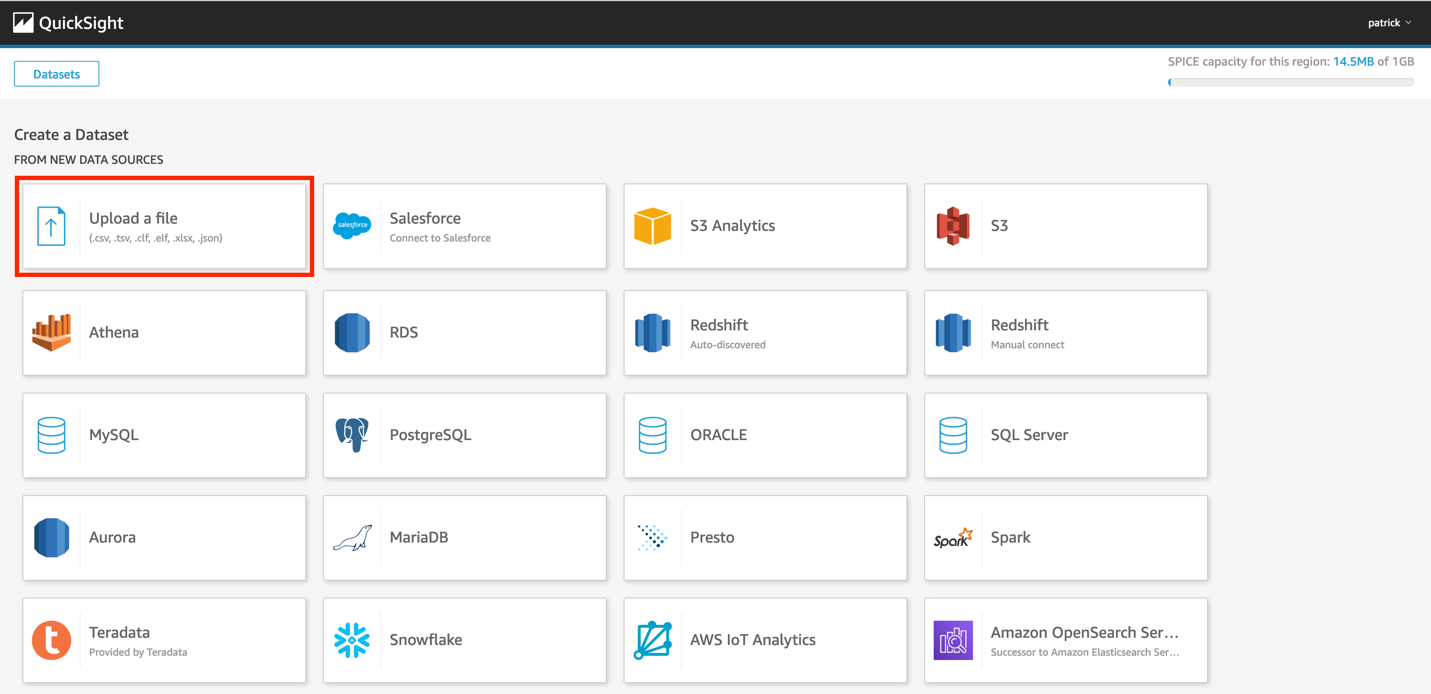Select the Athena data source card

click(164, 333)
